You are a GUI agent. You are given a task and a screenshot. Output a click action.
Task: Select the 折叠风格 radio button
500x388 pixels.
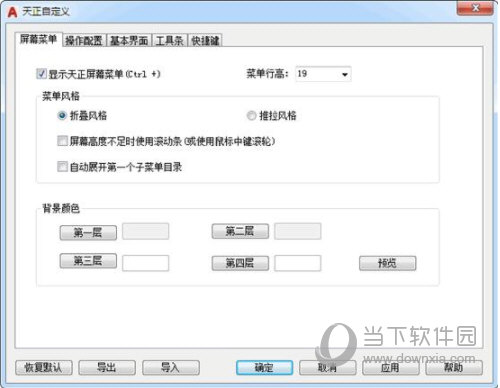coord(62,116)
